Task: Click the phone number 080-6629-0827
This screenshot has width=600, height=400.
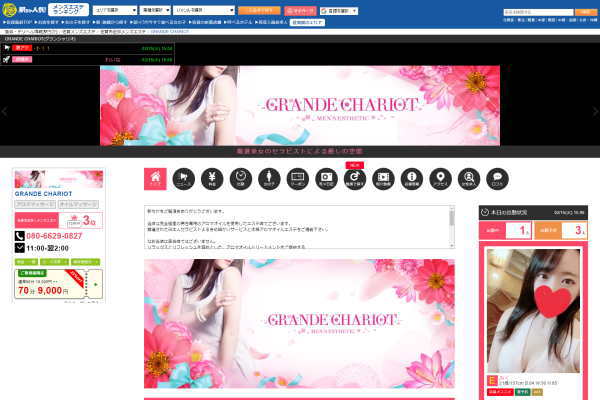Action: 54,236
